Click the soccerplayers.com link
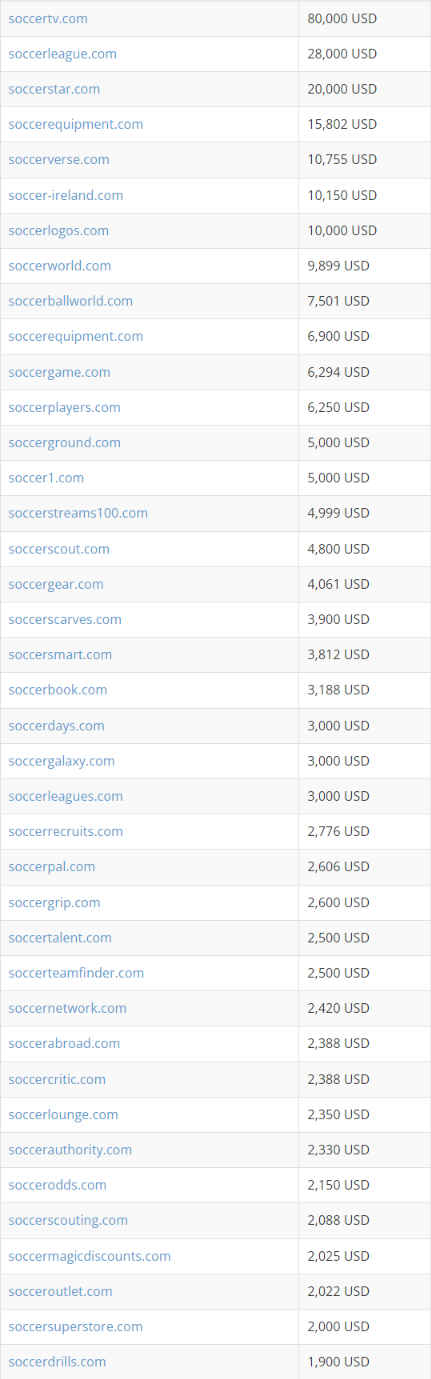The width and height of the screenshot is (431, 1379). 64,407
